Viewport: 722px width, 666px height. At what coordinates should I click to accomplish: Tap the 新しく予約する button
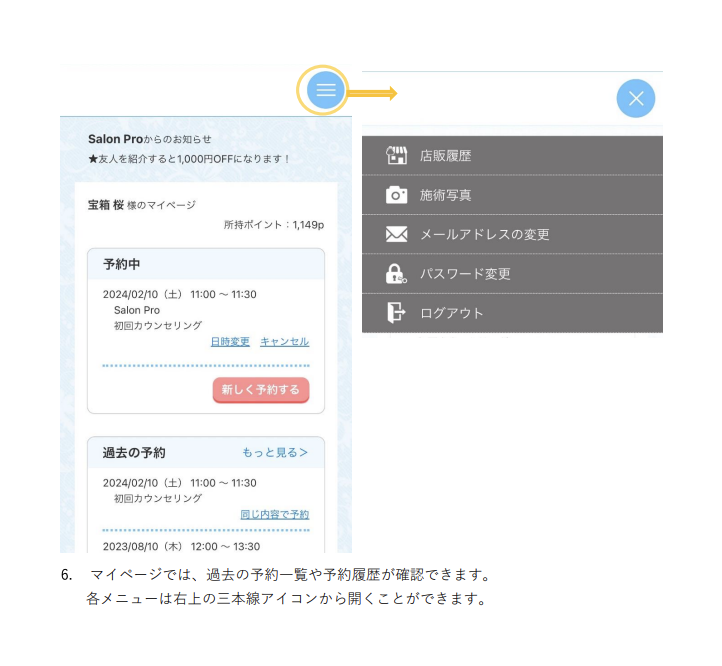[x=261, y=390]
